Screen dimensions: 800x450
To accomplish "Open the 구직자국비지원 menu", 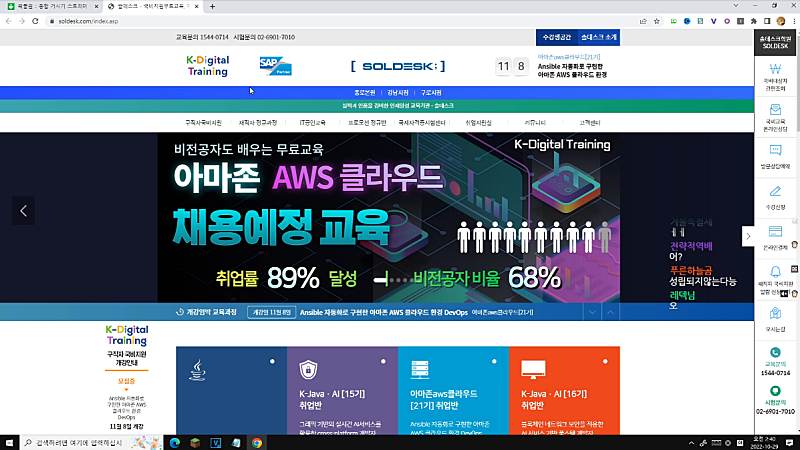I will (203, 123).
